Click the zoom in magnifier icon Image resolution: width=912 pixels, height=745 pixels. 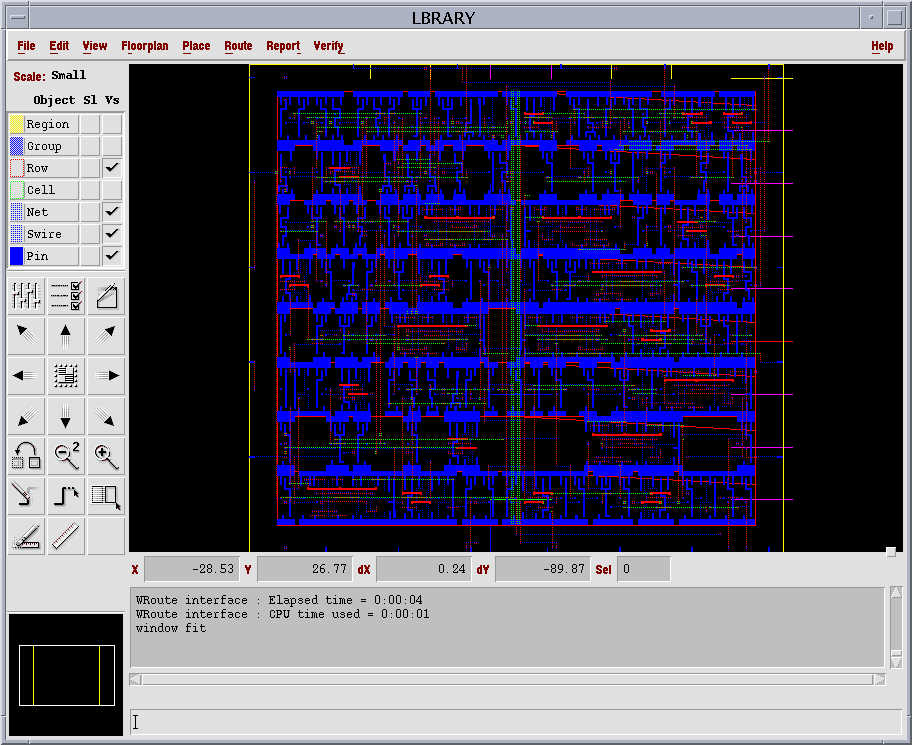tap(106, 456)
